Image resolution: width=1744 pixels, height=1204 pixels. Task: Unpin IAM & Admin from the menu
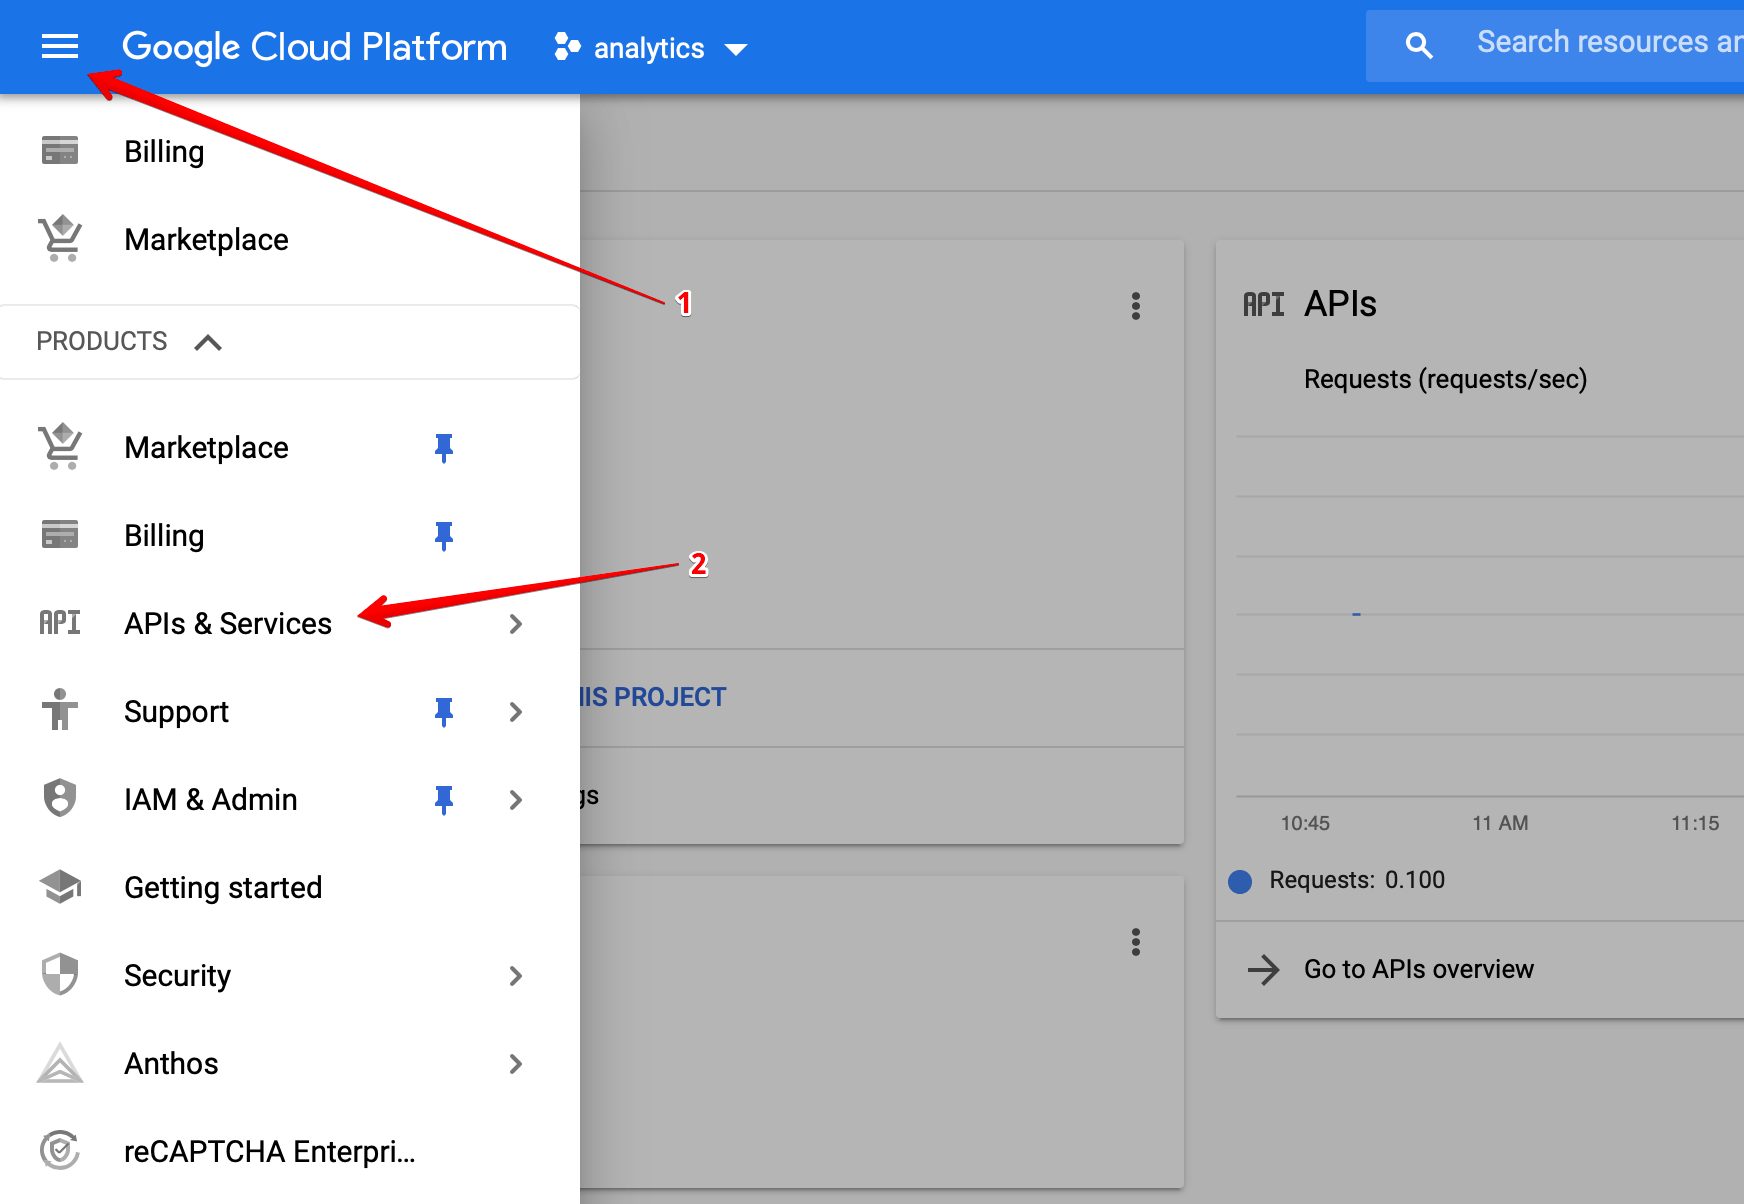coord(444,799)
